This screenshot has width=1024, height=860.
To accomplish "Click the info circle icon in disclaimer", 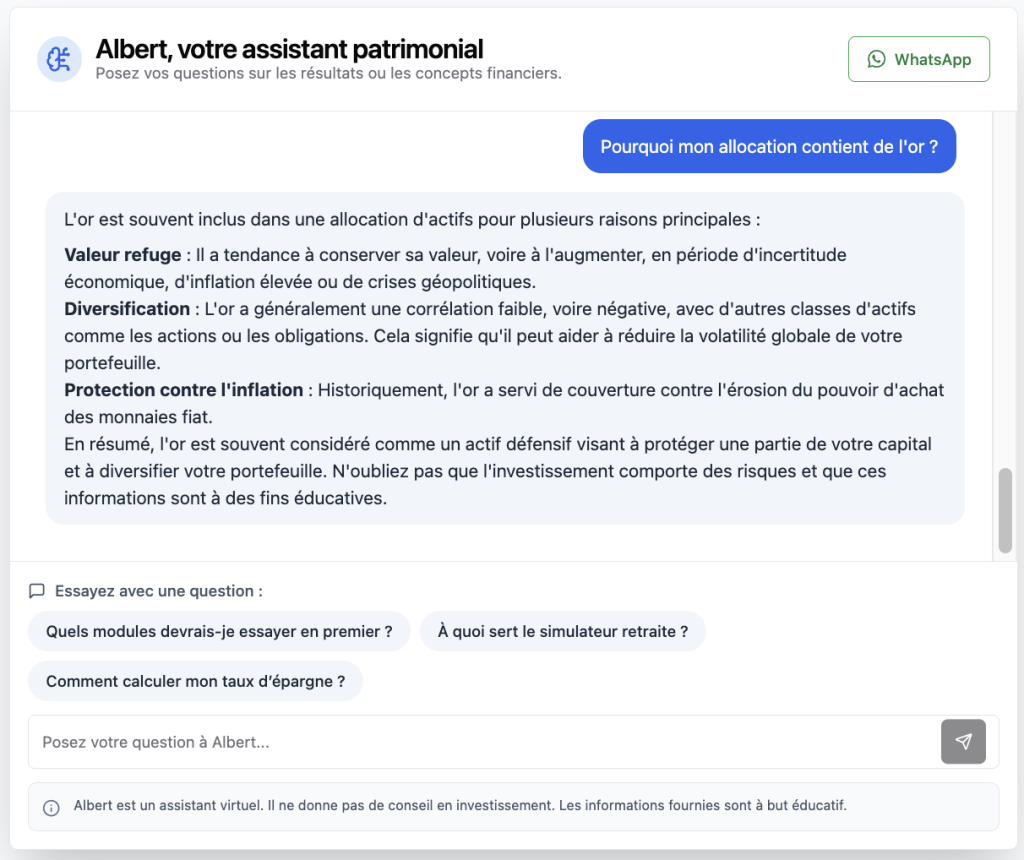I will (x=51, y=807).
